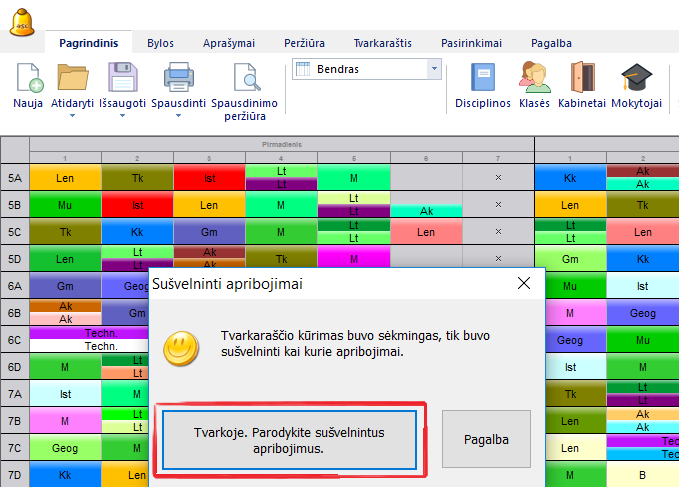
Task: Expand the arrow under Atidaryti
Action: (72, 116)
